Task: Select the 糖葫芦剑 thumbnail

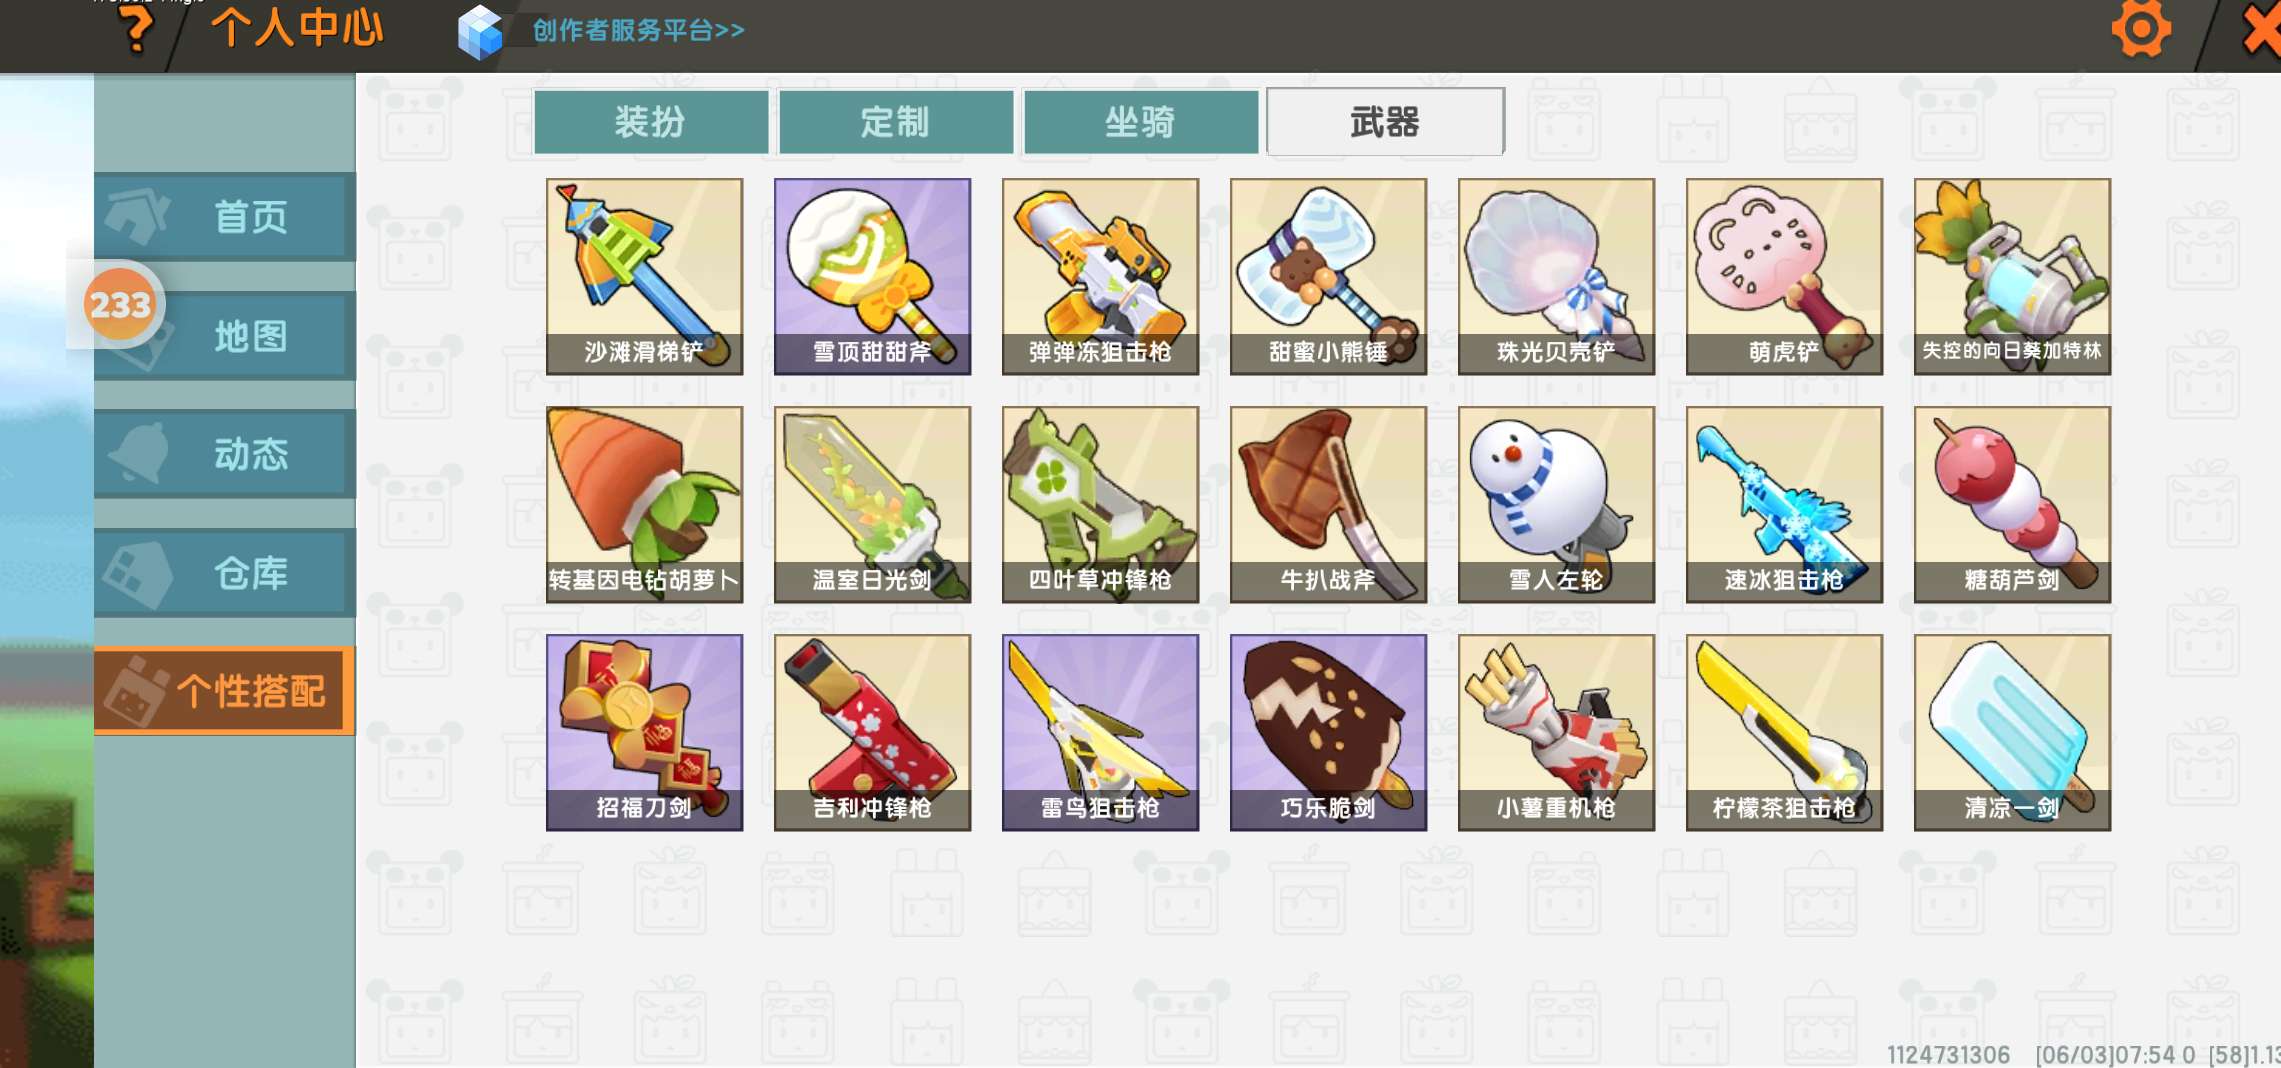Action: [2012, 505]
